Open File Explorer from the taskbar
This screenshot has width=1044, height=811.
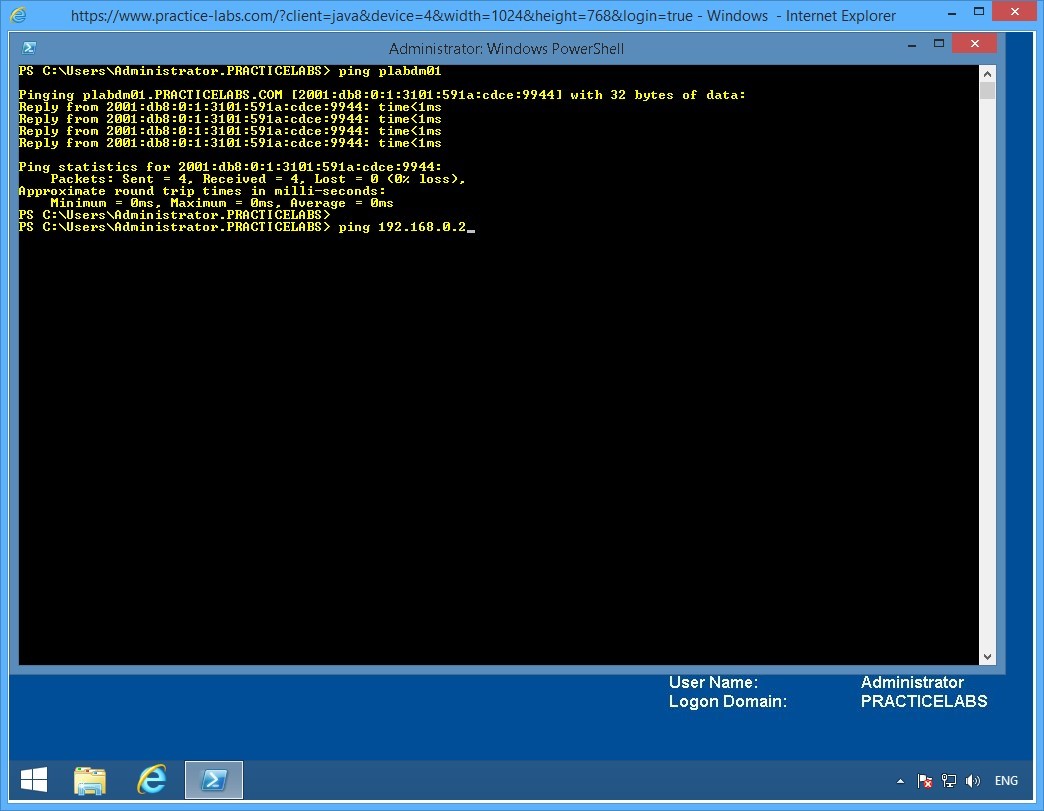[90, 779]
